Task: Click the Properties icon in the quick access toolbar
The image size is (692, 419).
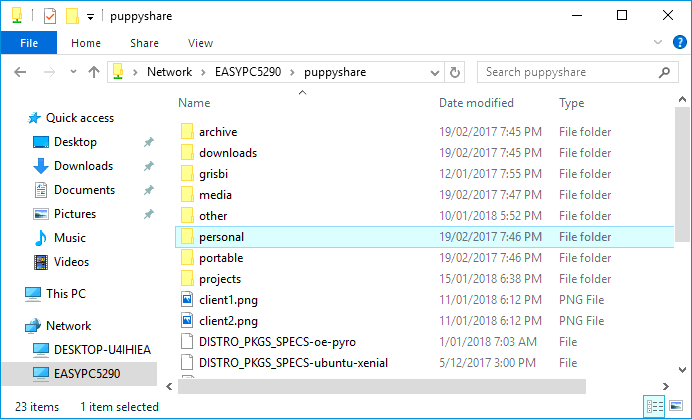Action: click(x=50, y=16)
